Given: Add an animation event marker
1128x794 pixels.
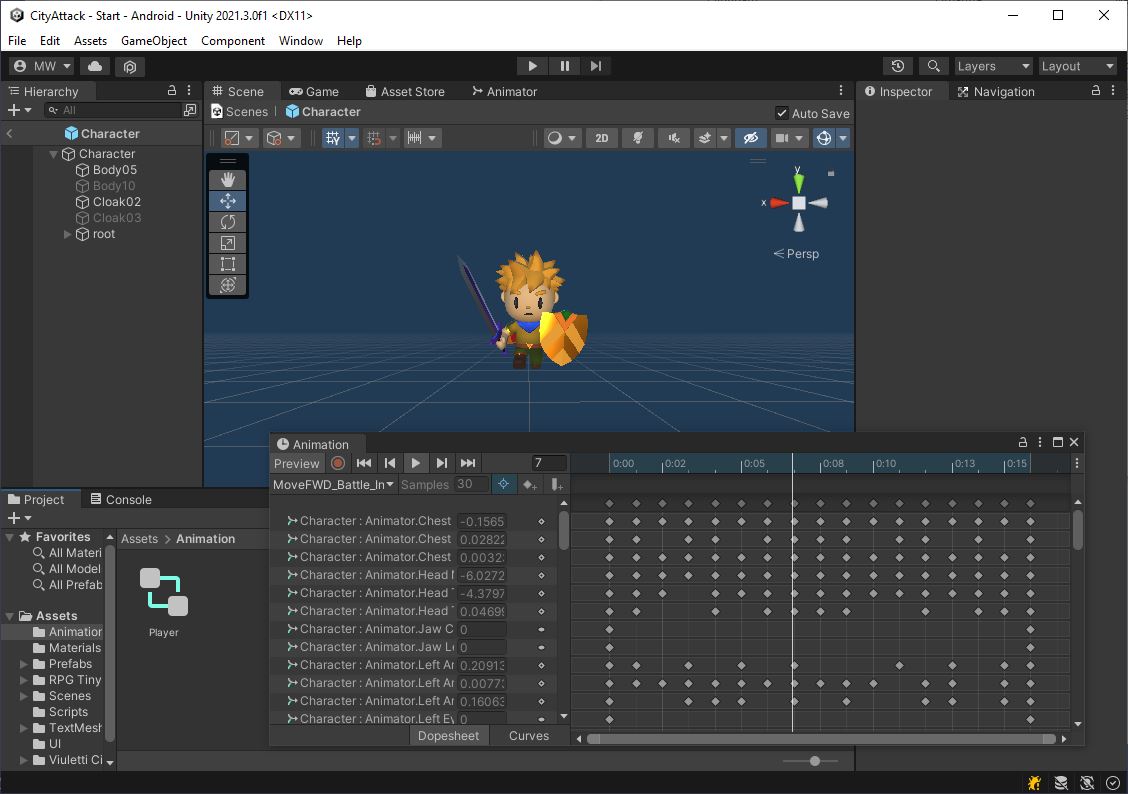Looking at the screenshot, I should (x=557, y=484).
